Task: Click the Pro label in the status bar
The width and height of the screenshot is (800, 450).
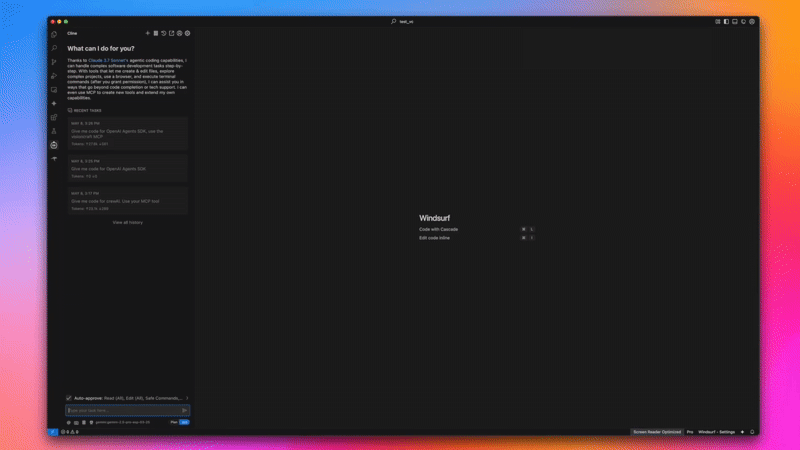Action: click(690, 432)
